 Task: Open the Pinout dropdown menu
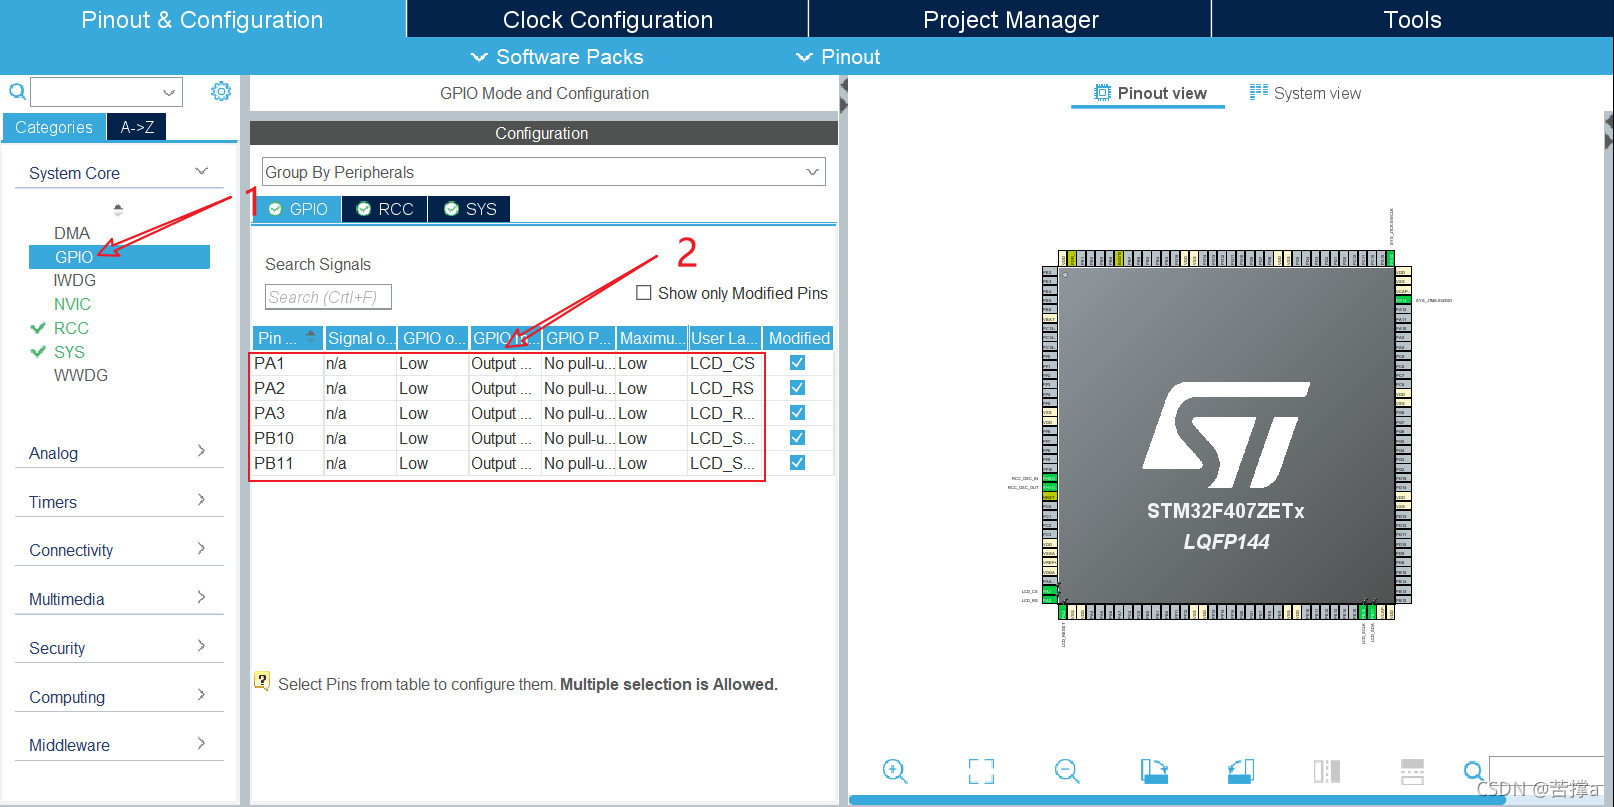pyautogui.click(x=838, y=57)
